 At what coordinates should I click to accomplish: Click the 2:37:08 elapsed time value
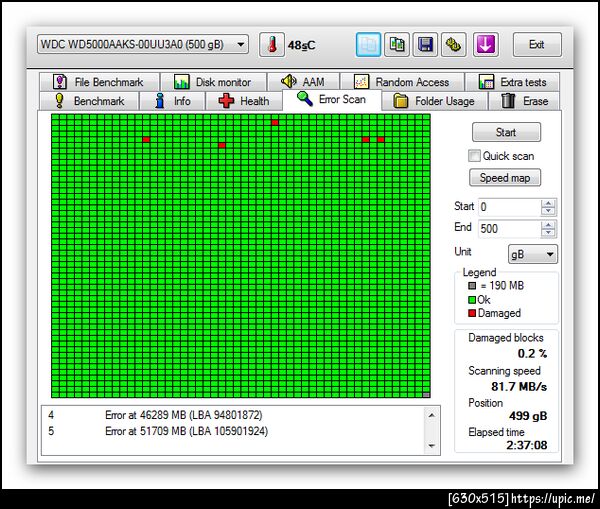(527, 445)
